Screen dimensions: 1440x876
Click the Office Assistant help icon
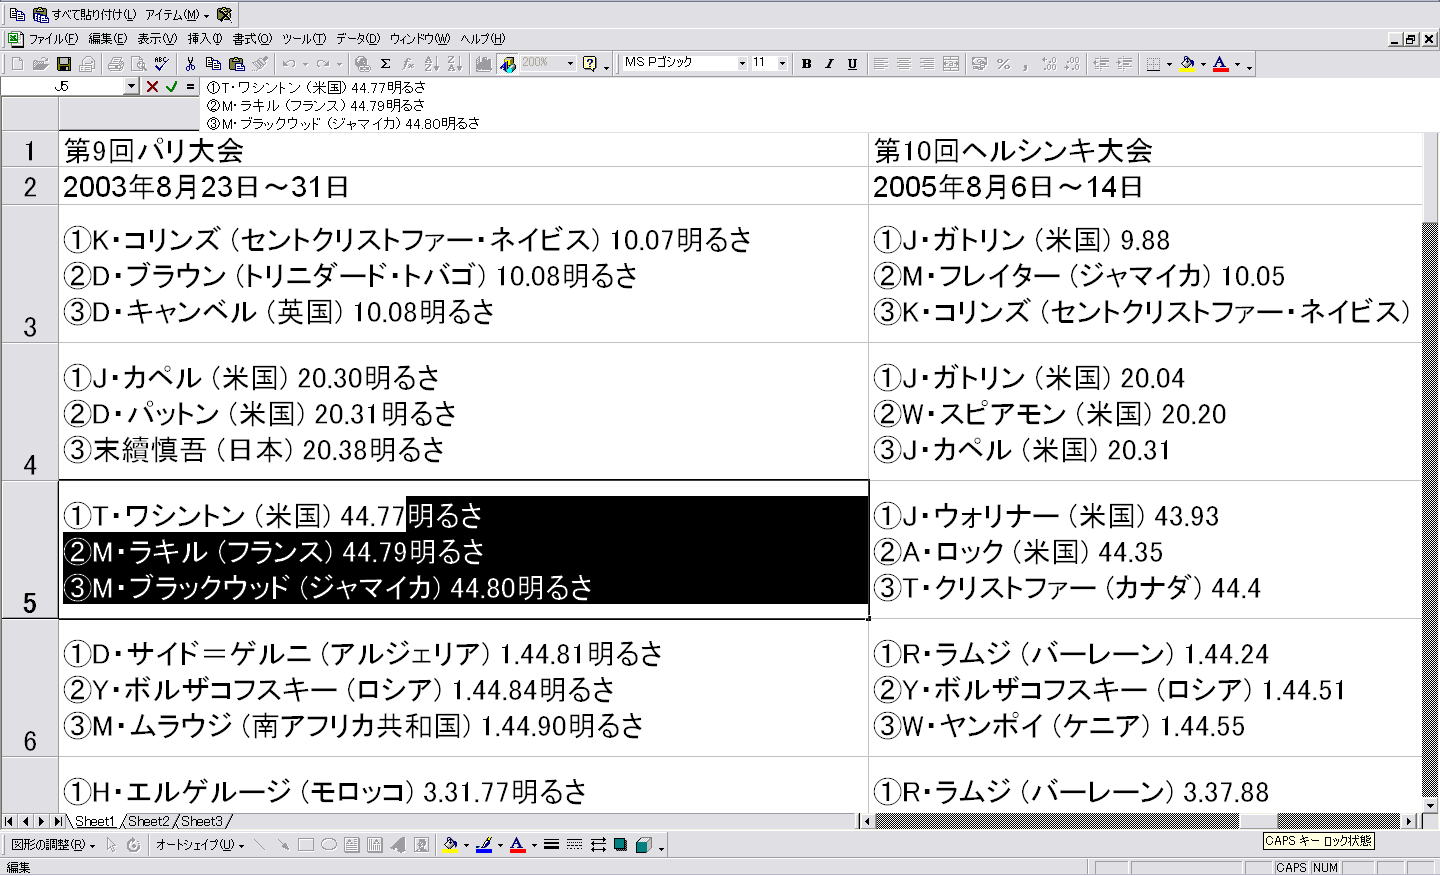(590, 64)
